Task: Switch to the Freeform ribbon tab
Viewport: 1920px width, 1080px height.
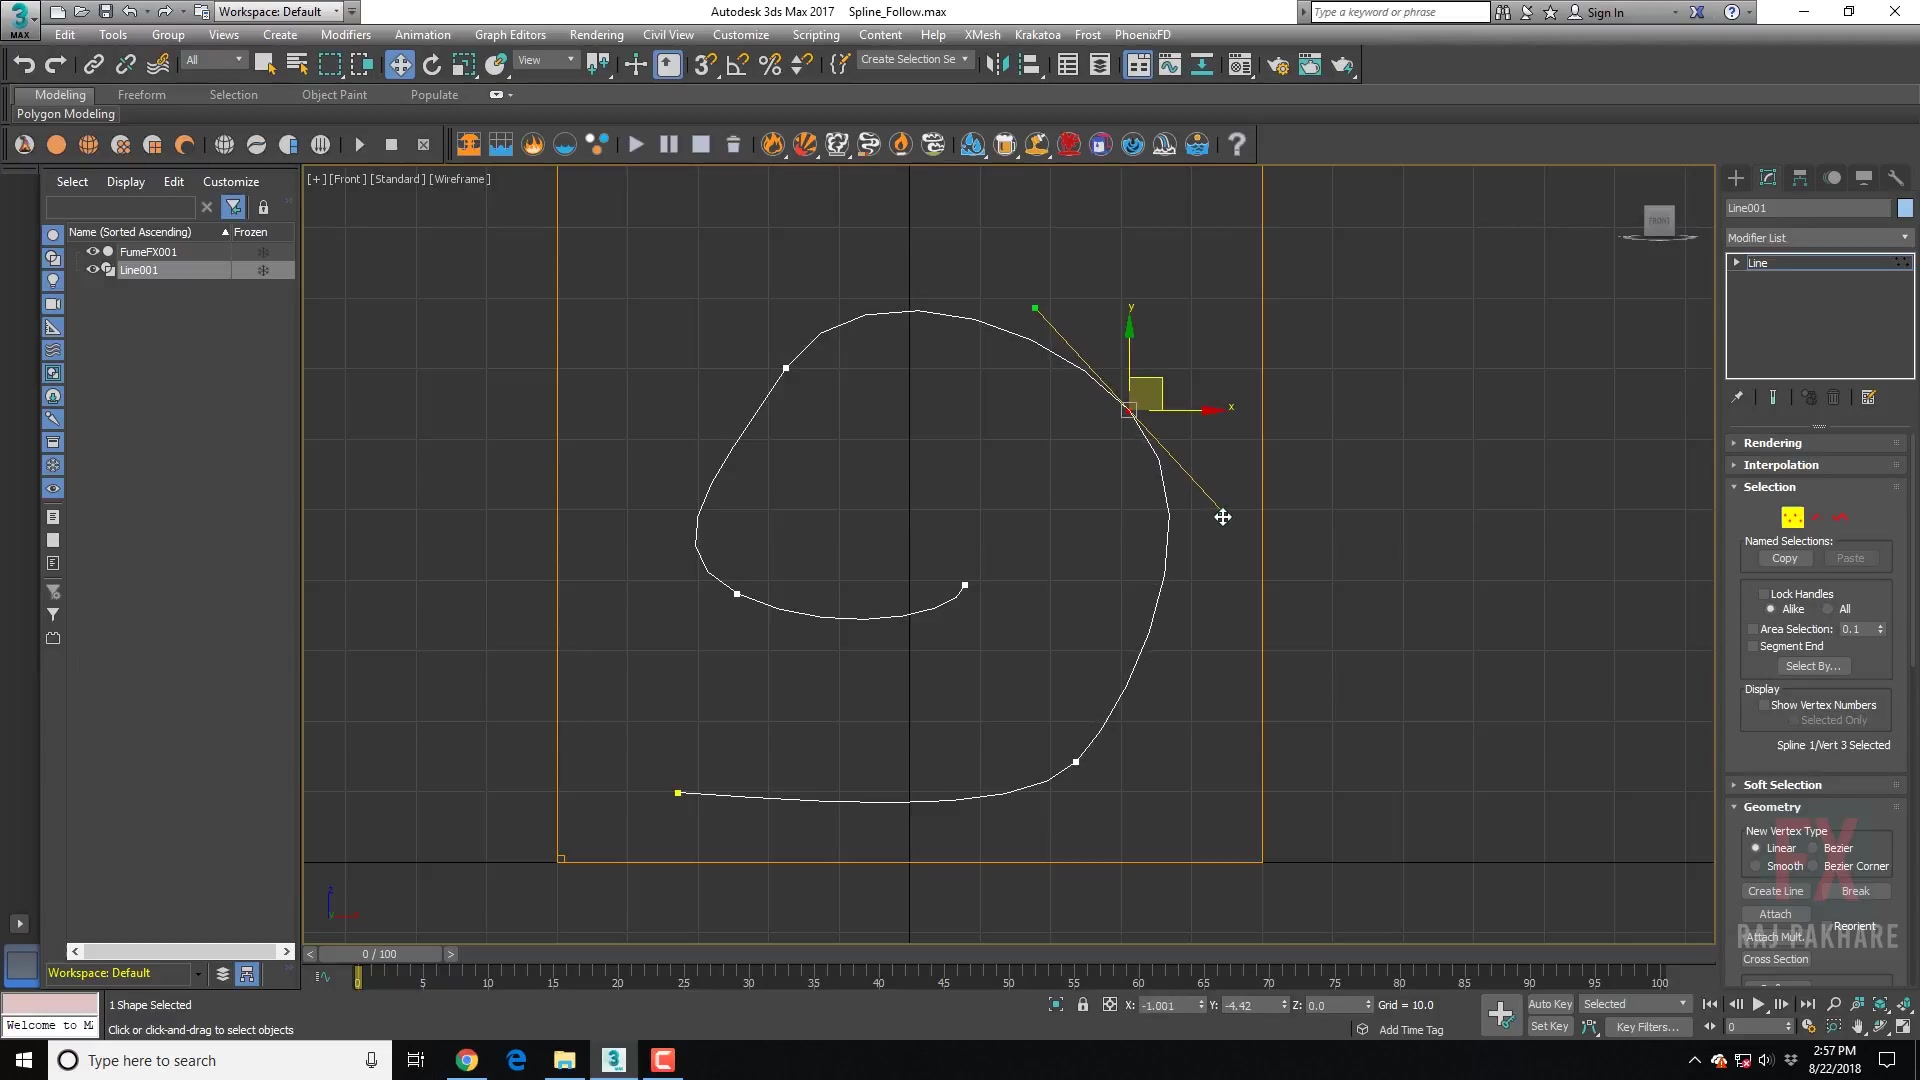Action: tap(142, 95)
